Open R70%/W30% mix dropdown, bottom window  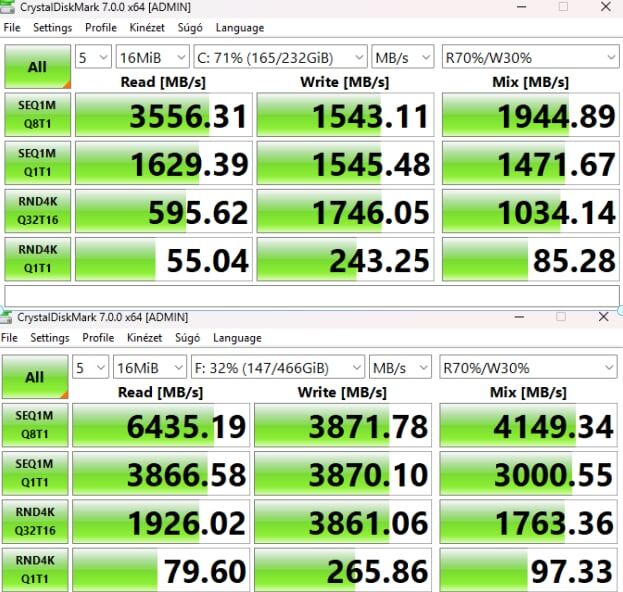pyautogui.click(x=528, y=368)
